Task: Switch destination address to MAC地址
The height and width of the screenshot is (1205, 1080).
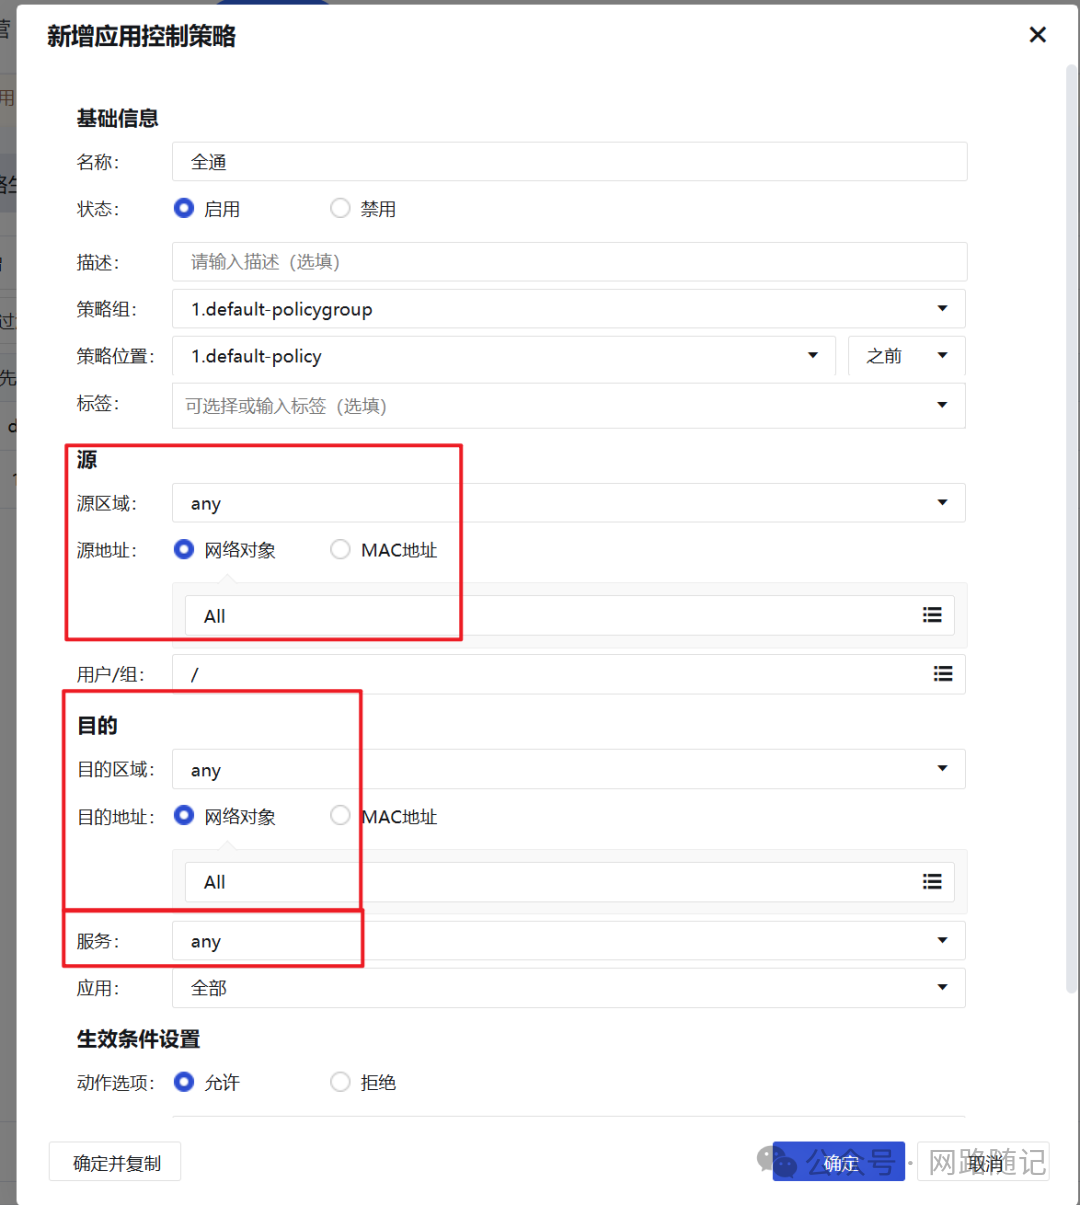Action: coord(340,815)
